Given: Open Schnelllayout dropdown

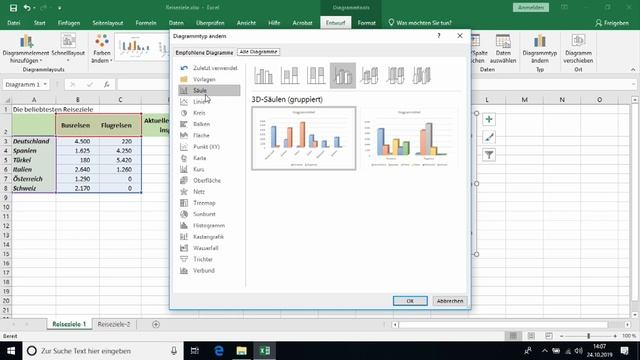Looking at the screenshot, I should [68, 48].
